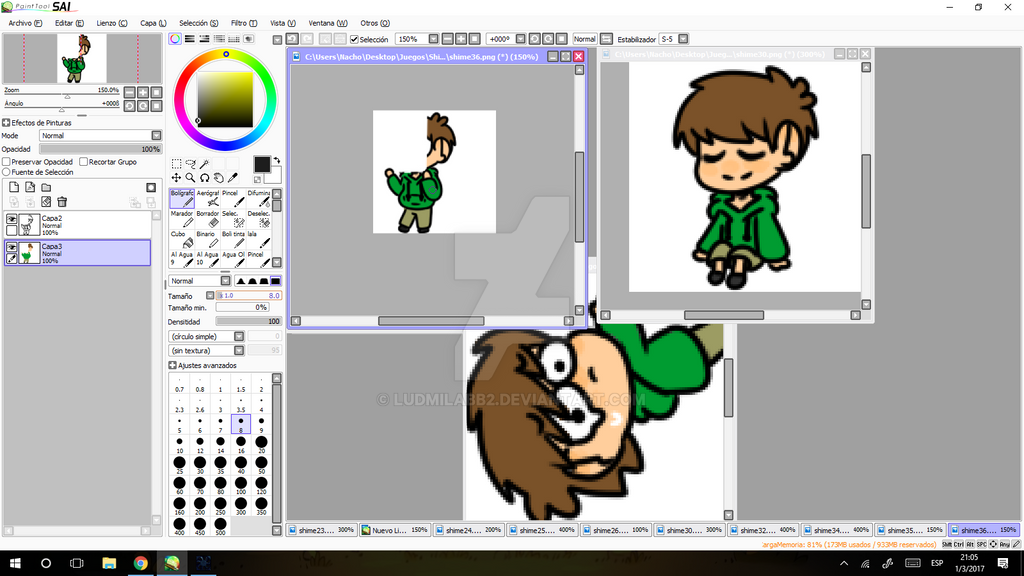Select the sharpest pointed brush edge shape
1024x576 pixels.
(240, 281)
